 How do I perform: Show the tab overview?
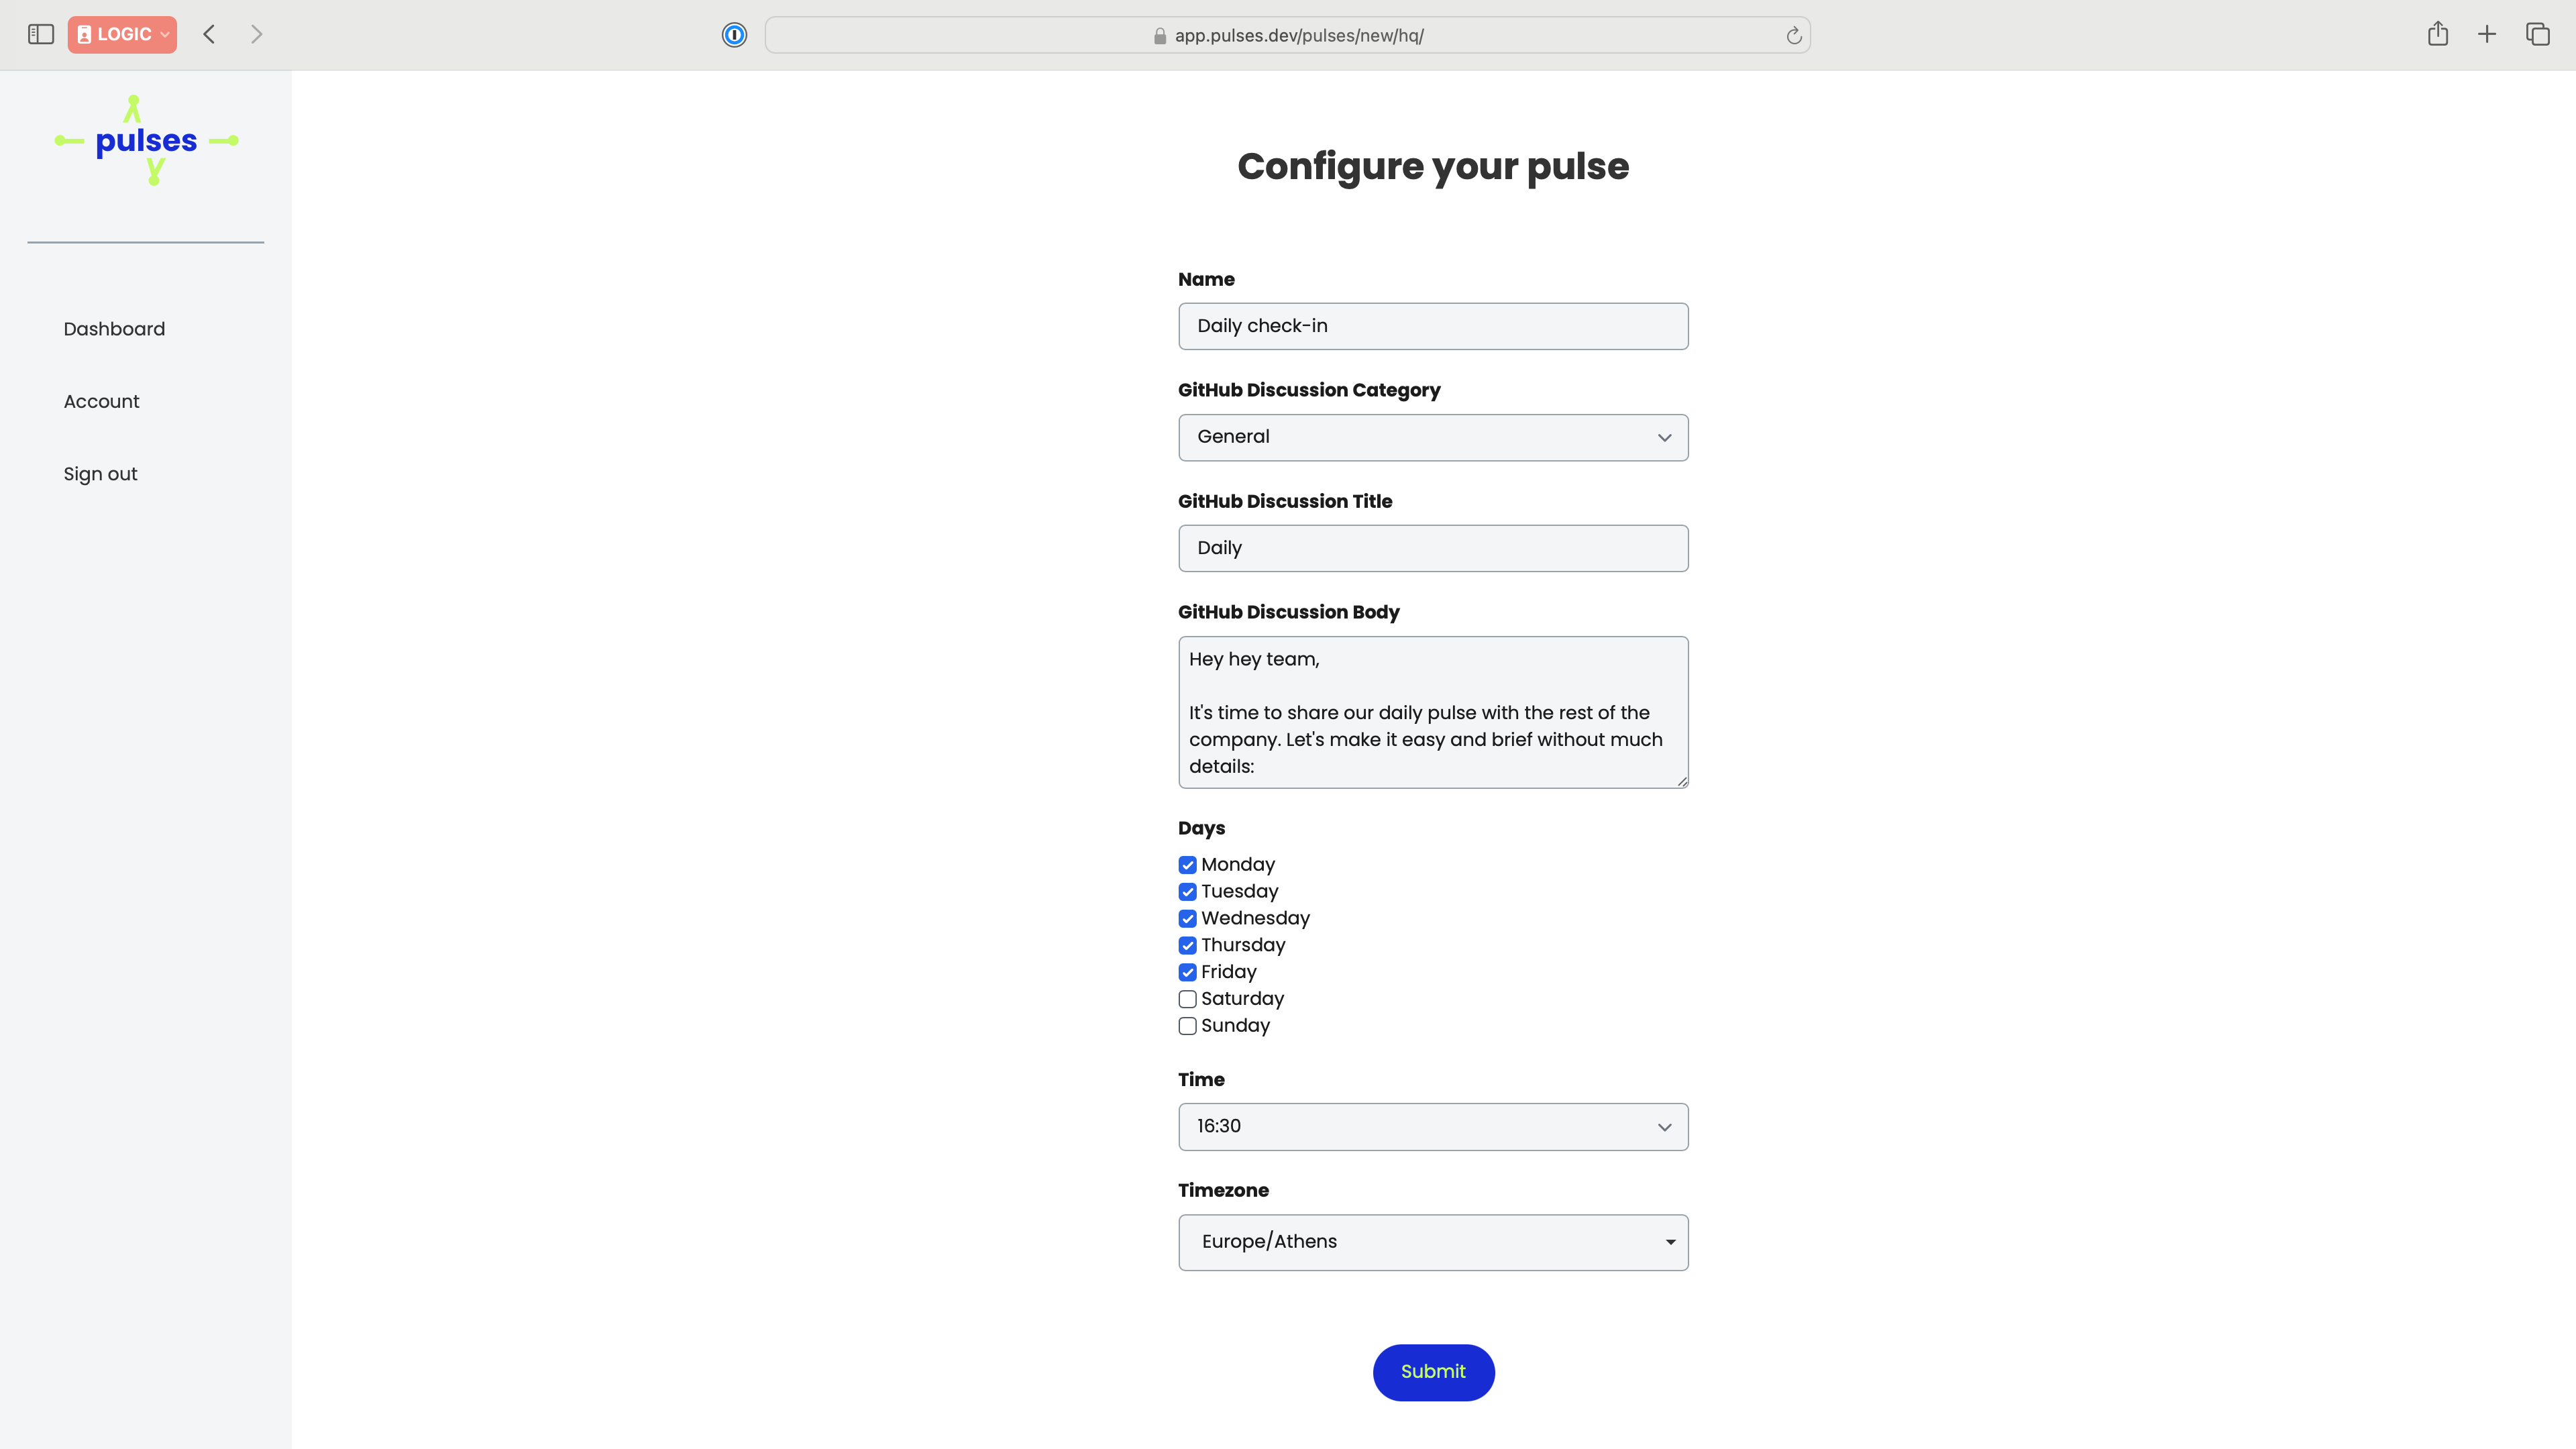click(x=2539, y=33)
